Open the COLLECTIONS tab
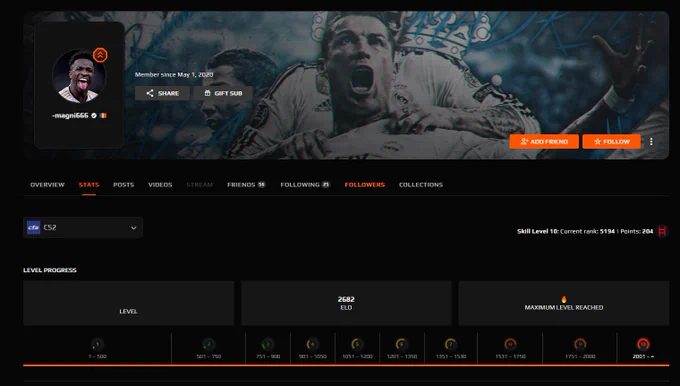This screenshot has height=386, width=680. tap(421, 185)
